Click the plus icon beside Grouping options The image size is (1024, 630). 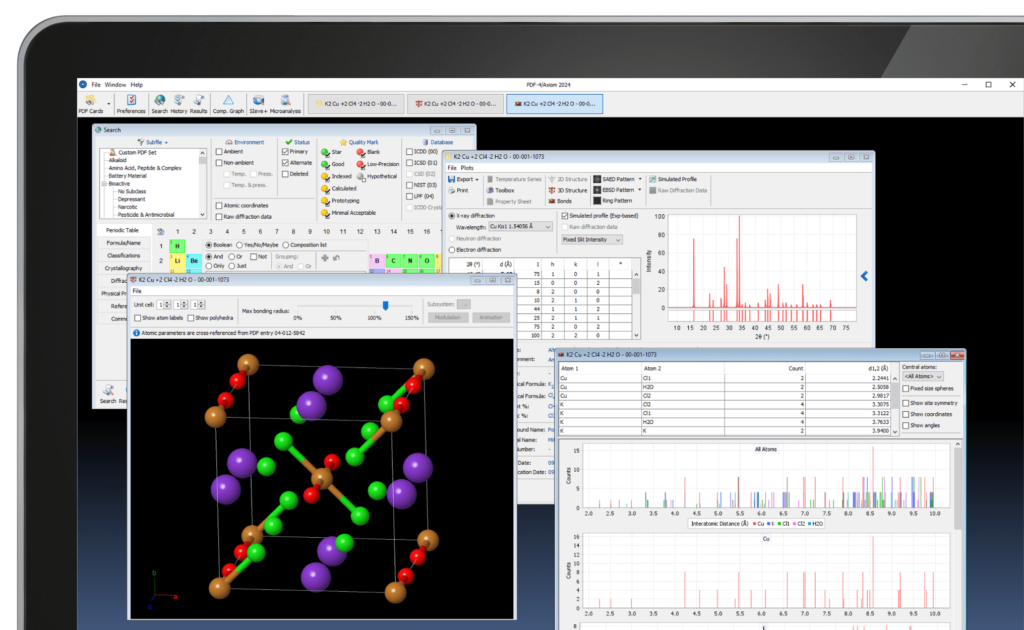(325, 258)
